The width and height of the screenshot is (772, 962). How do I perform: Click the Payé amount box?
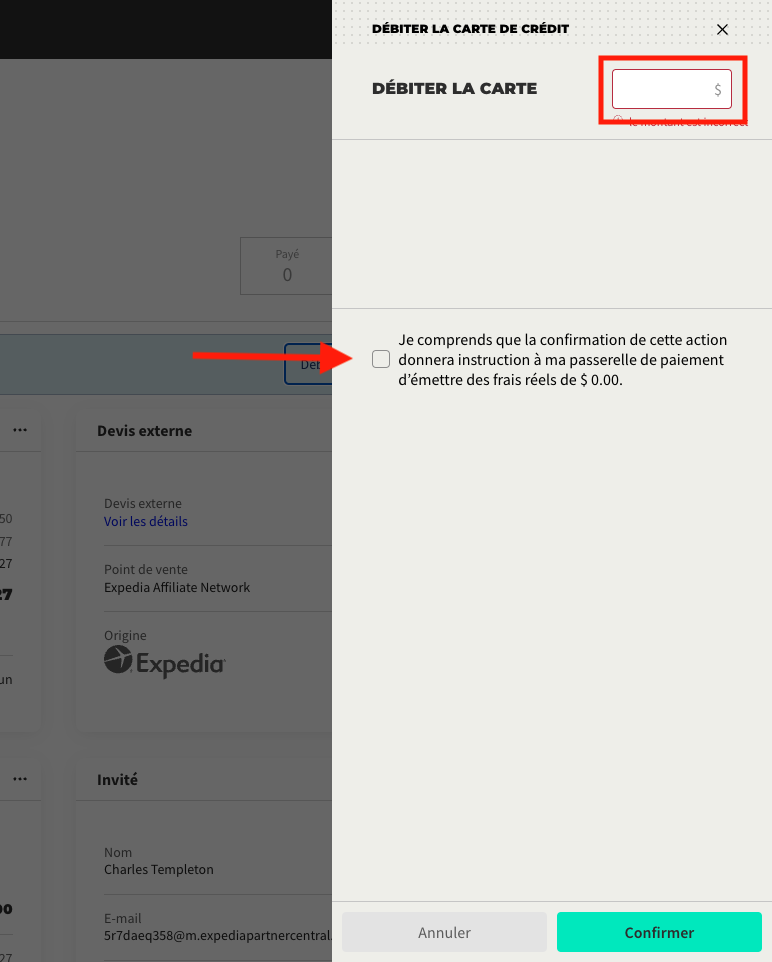tap(286, 266)
